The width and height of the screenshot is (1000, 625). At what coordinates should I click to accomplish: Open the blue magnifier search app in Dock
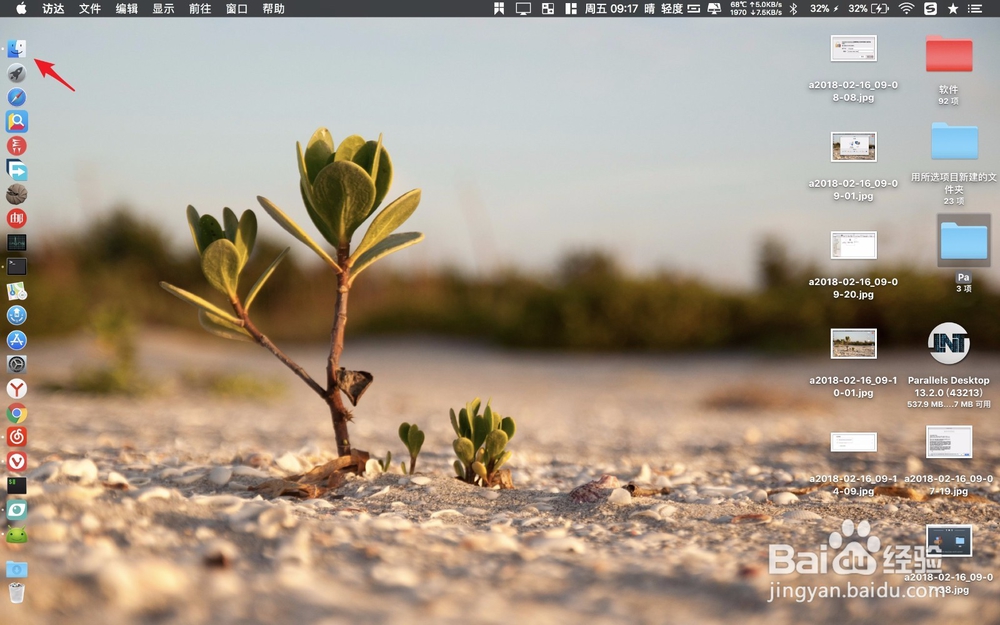[17, 121]
